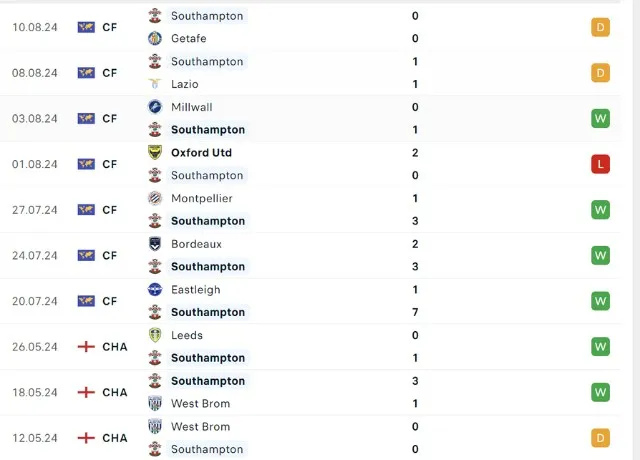Open the Southampton name in the Lazio match
Viewport: 640px width, 460px height.
207,62
